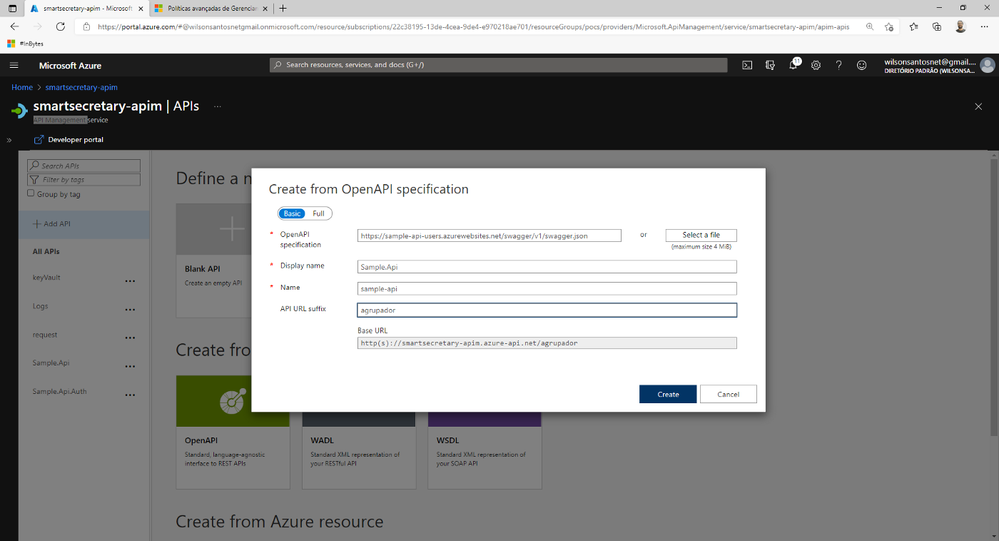This screenshot has width=999, height=541.
Task: Open the browser zoom magnifier icon
Action: point(869,27)
